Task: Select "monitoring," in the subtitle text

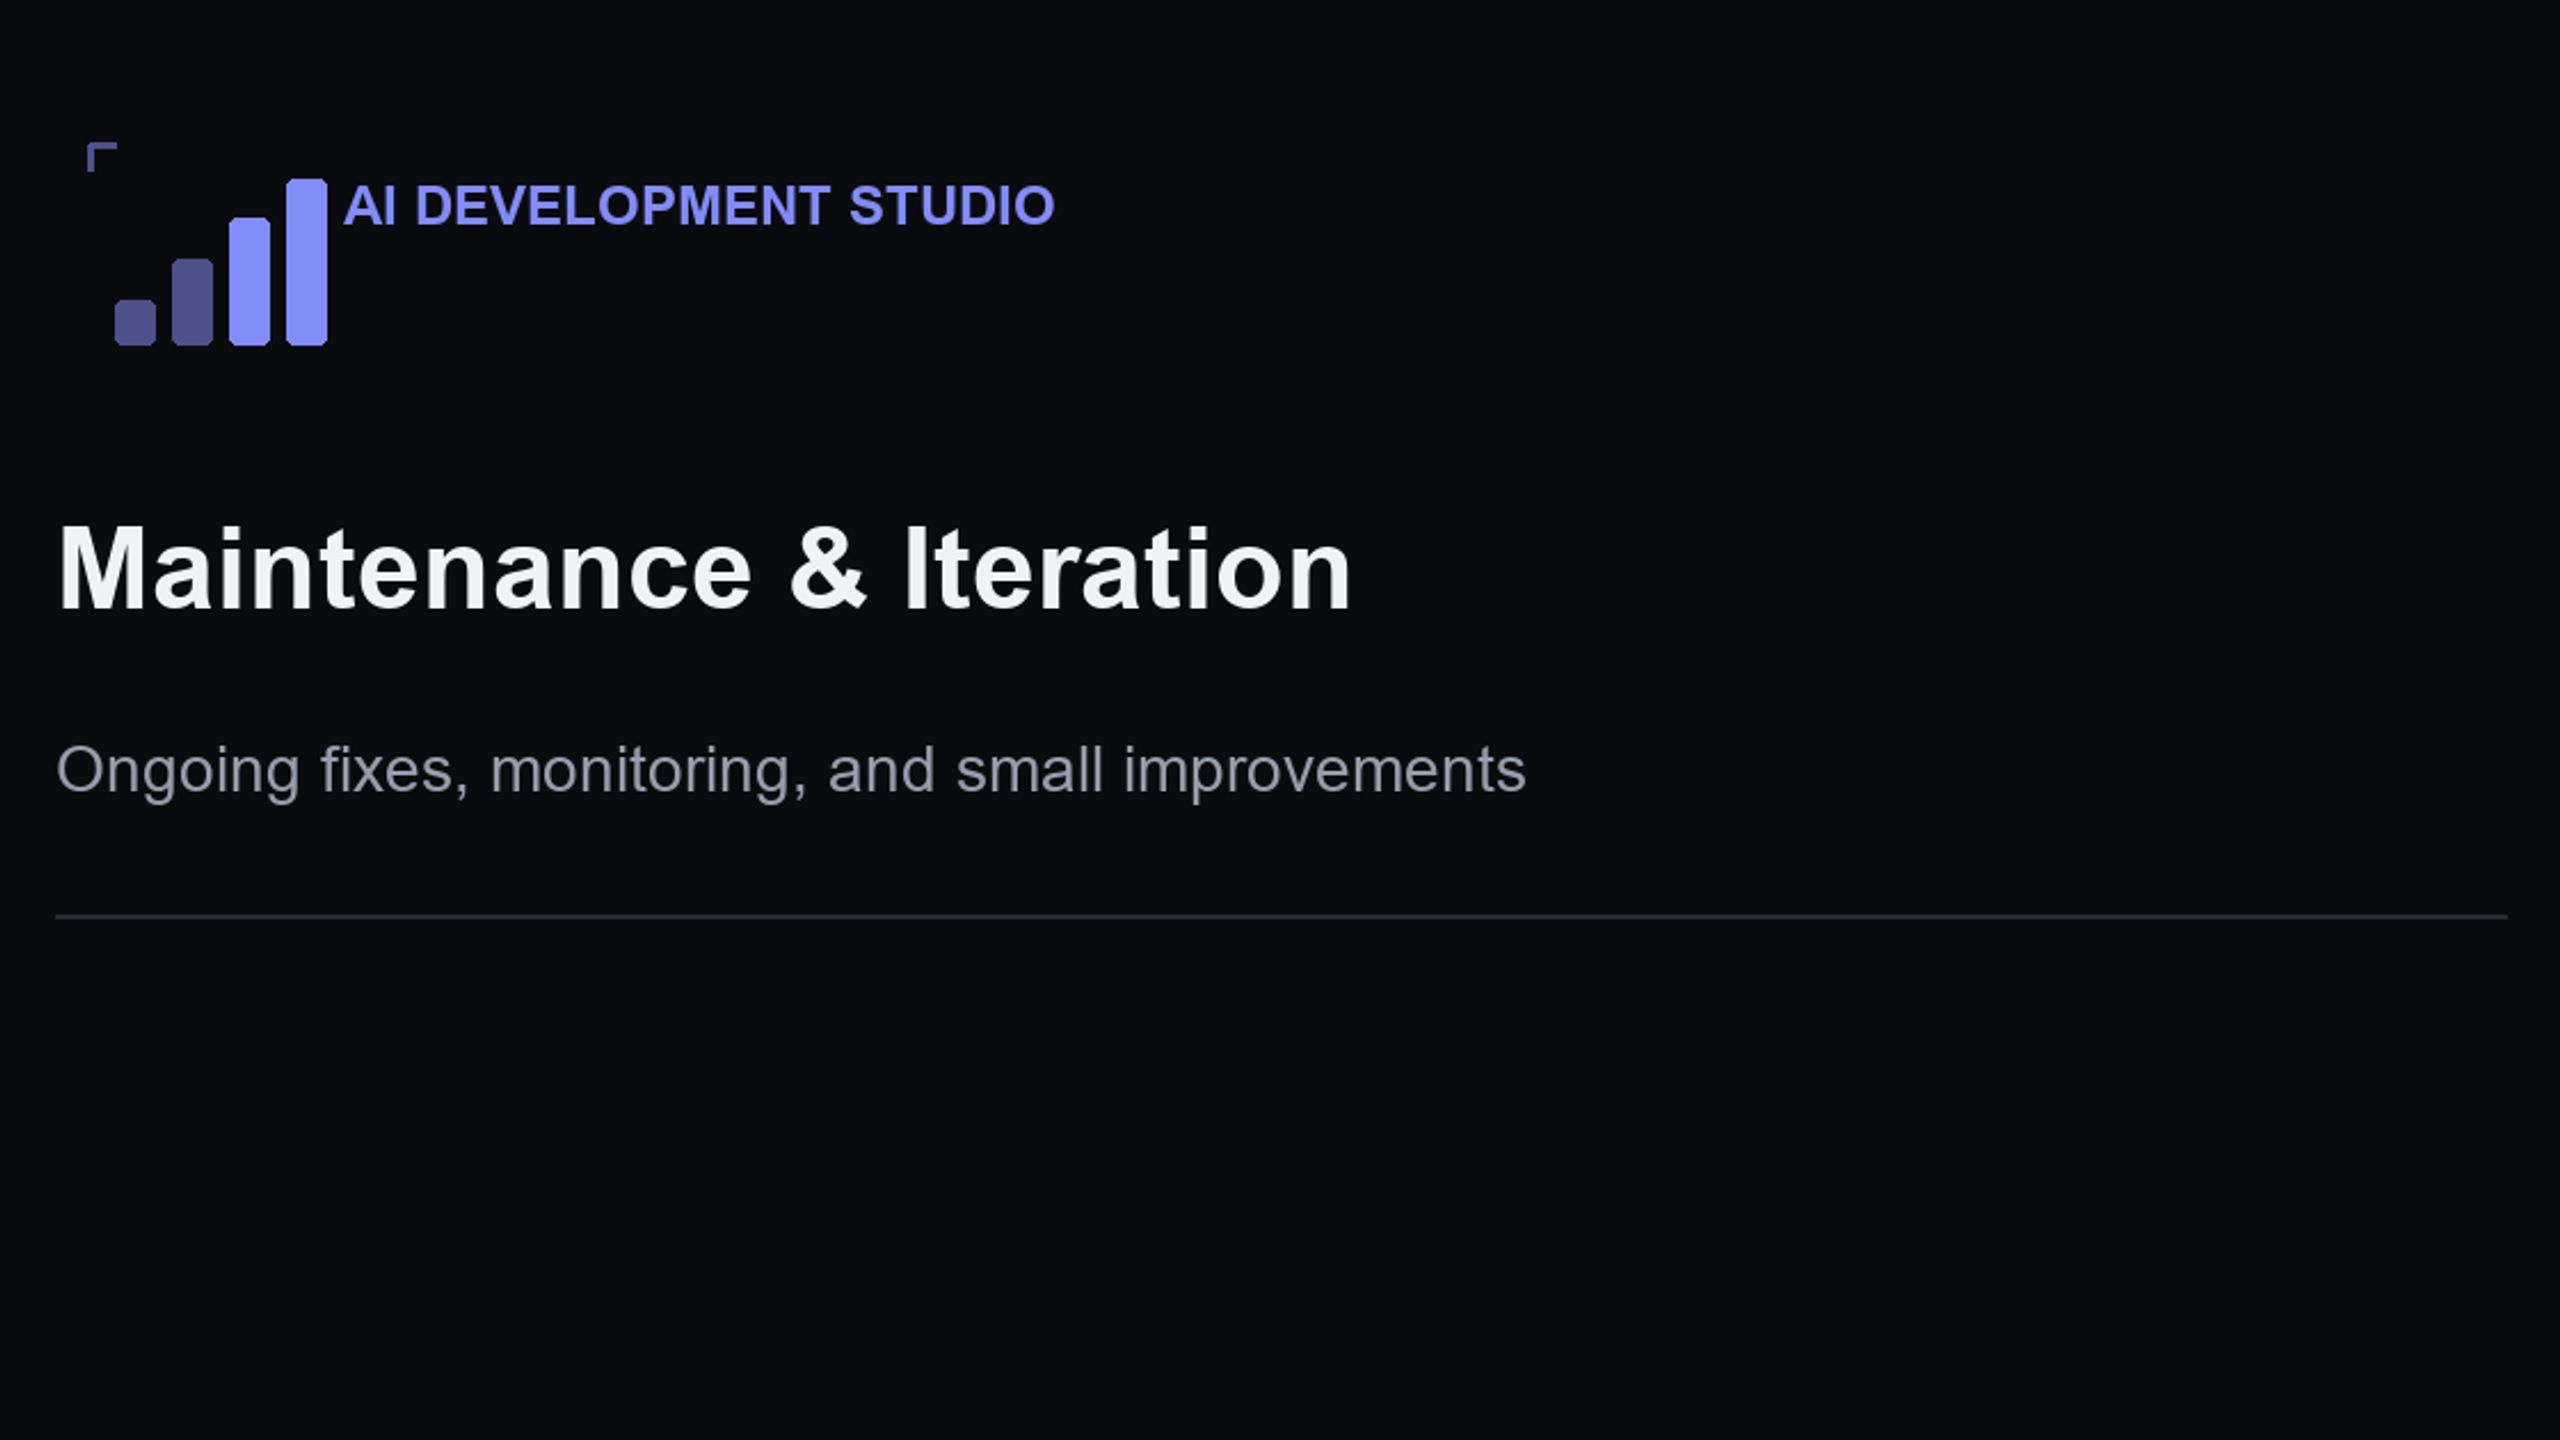Action: coord(648,772)
